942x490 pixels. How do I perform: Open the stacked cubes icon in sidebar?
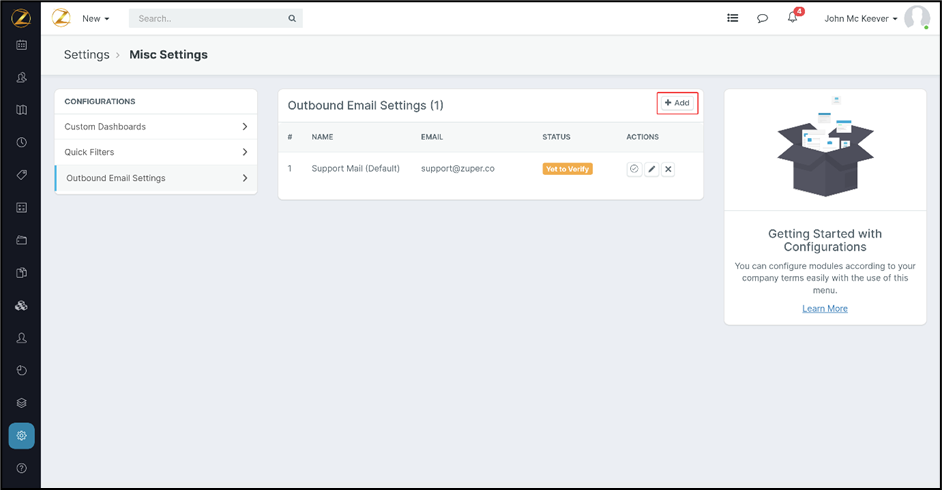coord(22,306)
